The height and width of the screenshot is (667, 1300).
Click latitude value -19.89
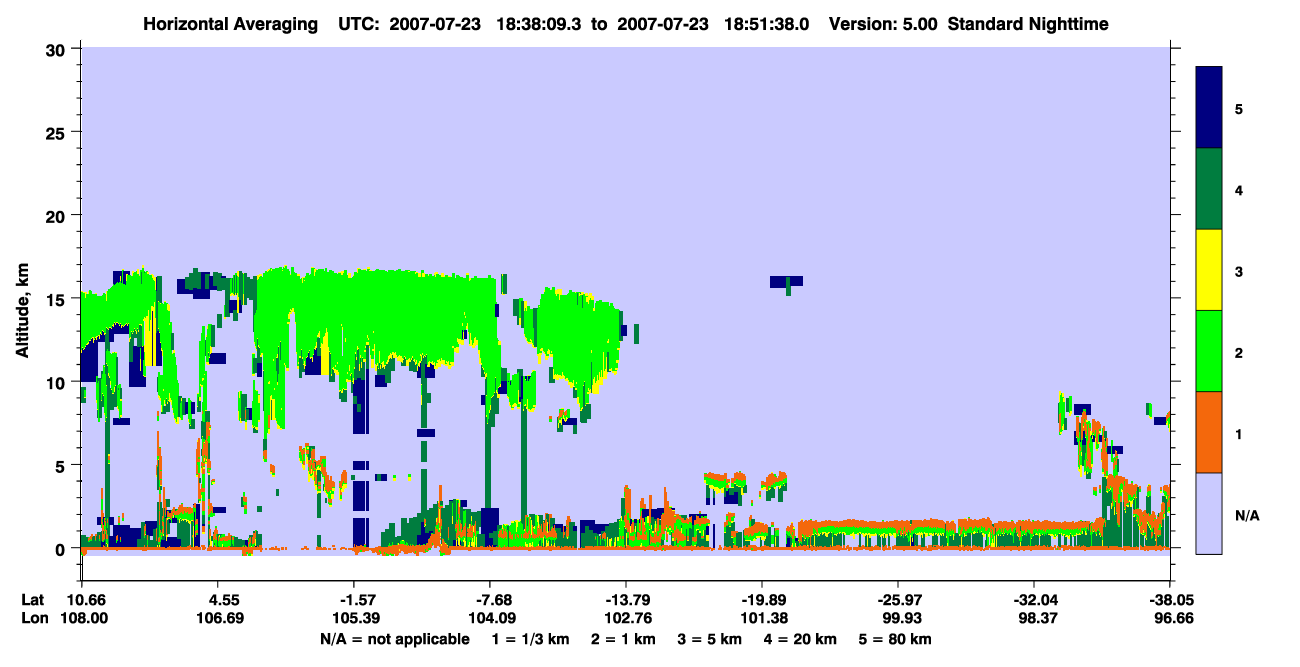(x=762, y=600)
